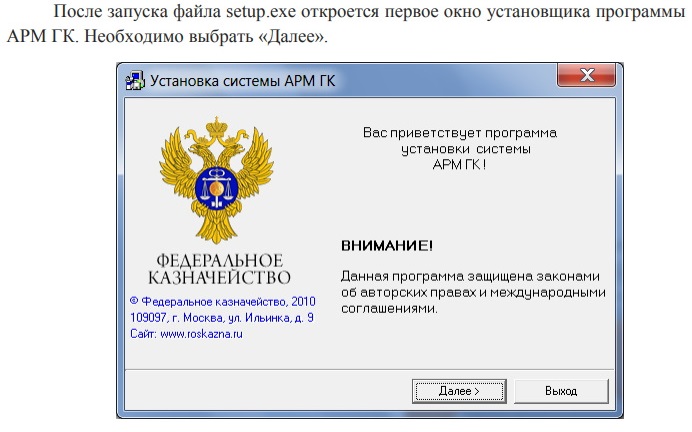Click the Выход button
The image size is (692, 432).
pos(561,391)
